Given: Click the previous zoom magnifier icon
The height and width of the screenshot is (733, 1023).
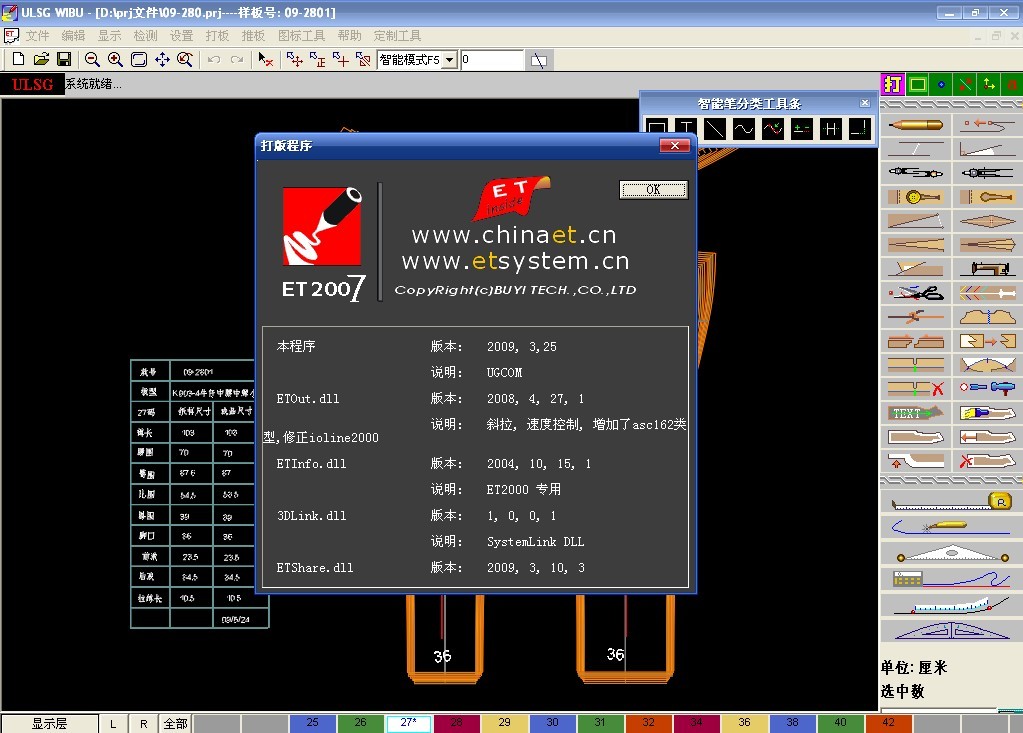Looking at the screenshot, I should 185,59.
